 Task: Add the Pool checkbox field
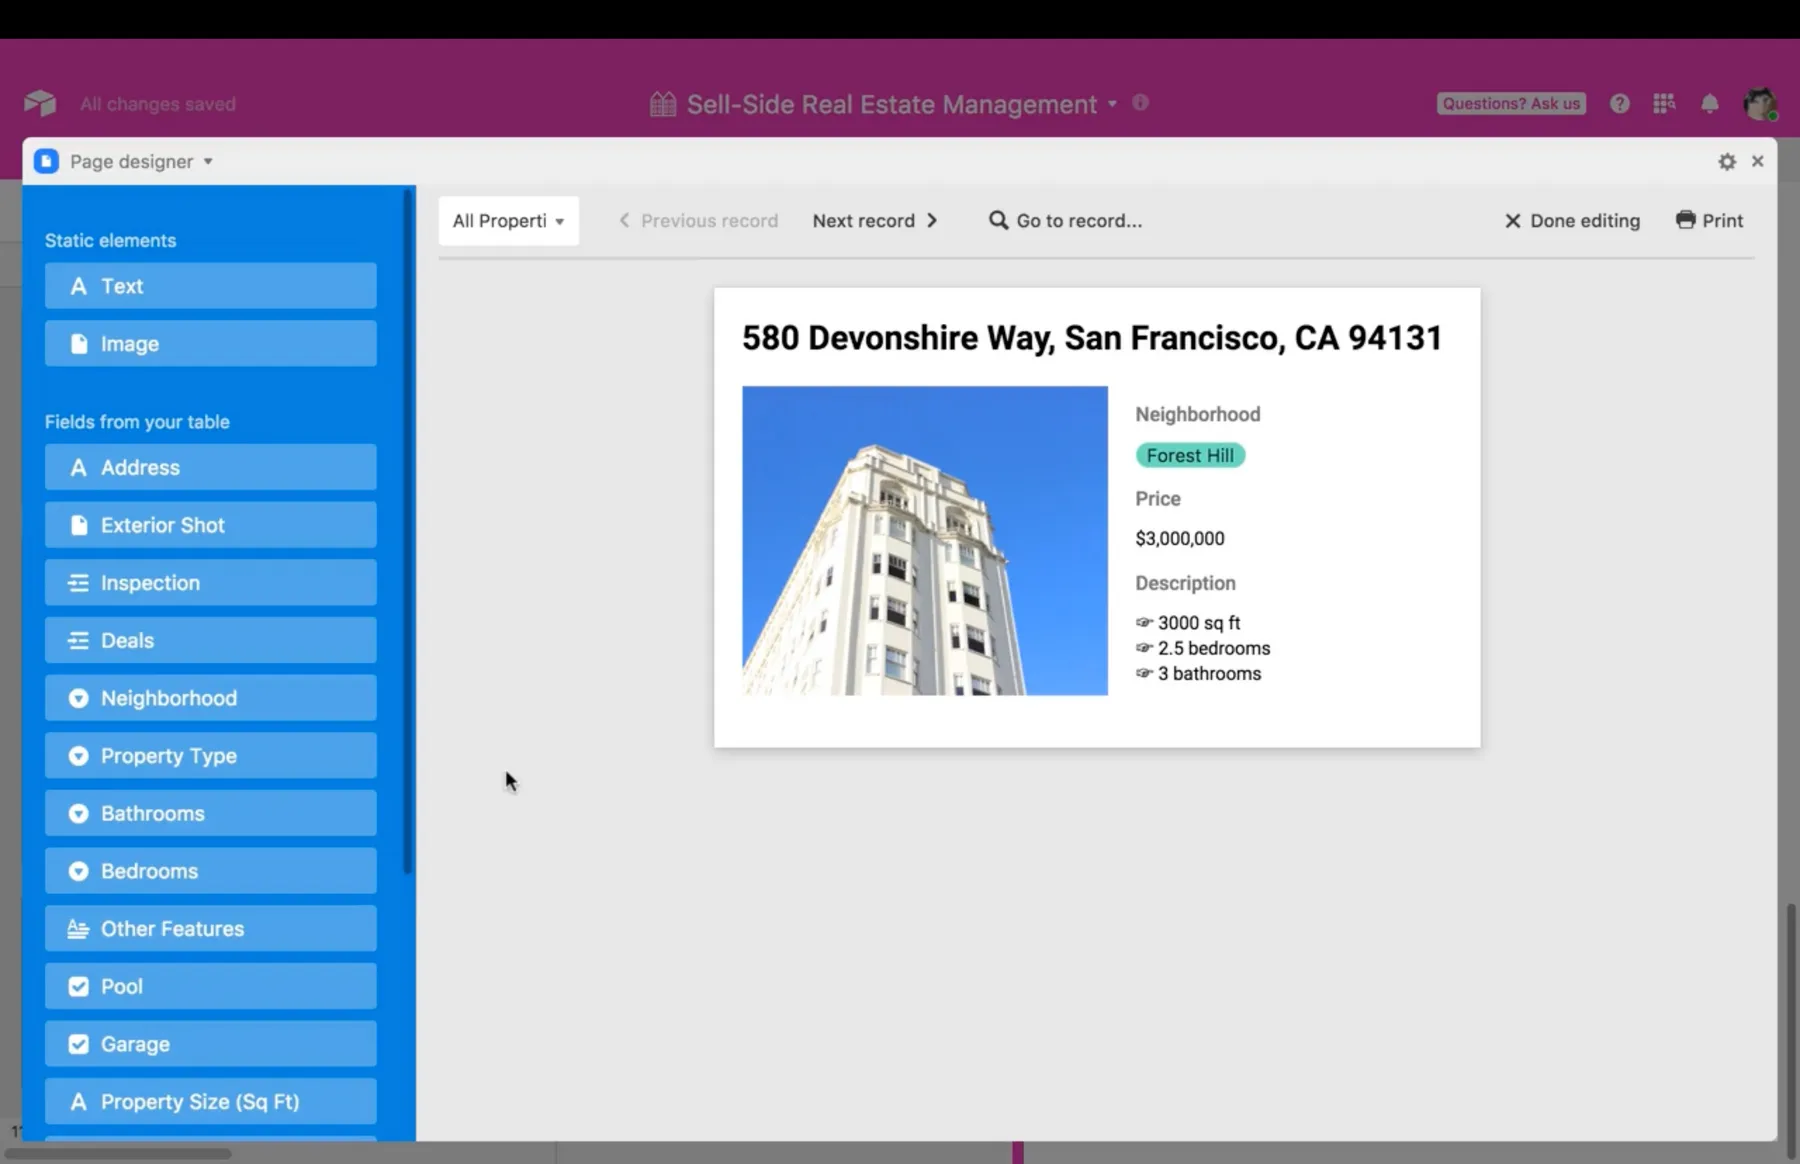point(210,986)
